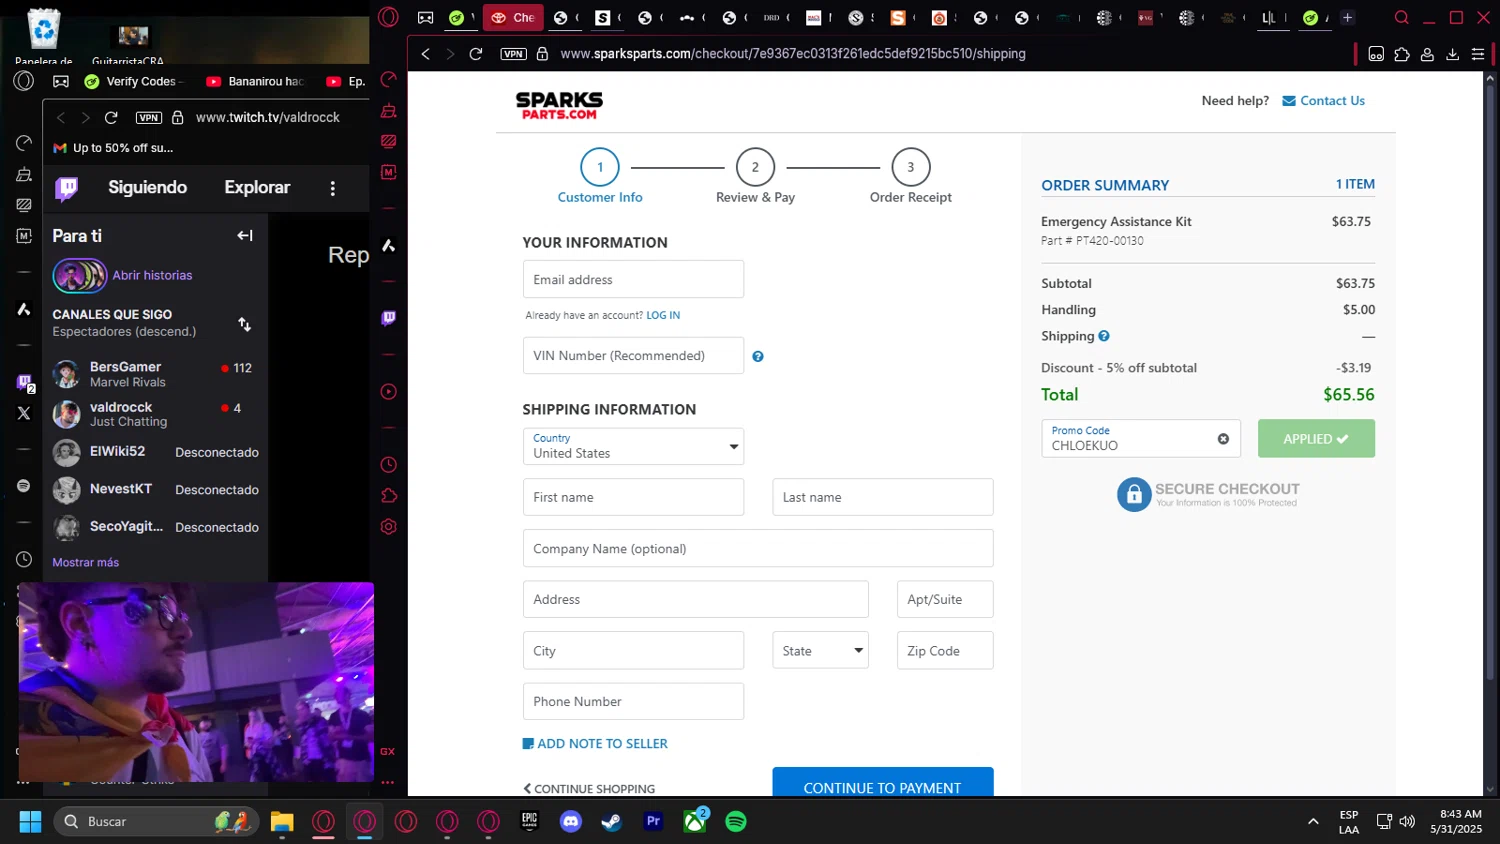Open the browser profile account icon
Image resolution: width=1500 pixels, height=844 pixels.
pos(1427,54)
